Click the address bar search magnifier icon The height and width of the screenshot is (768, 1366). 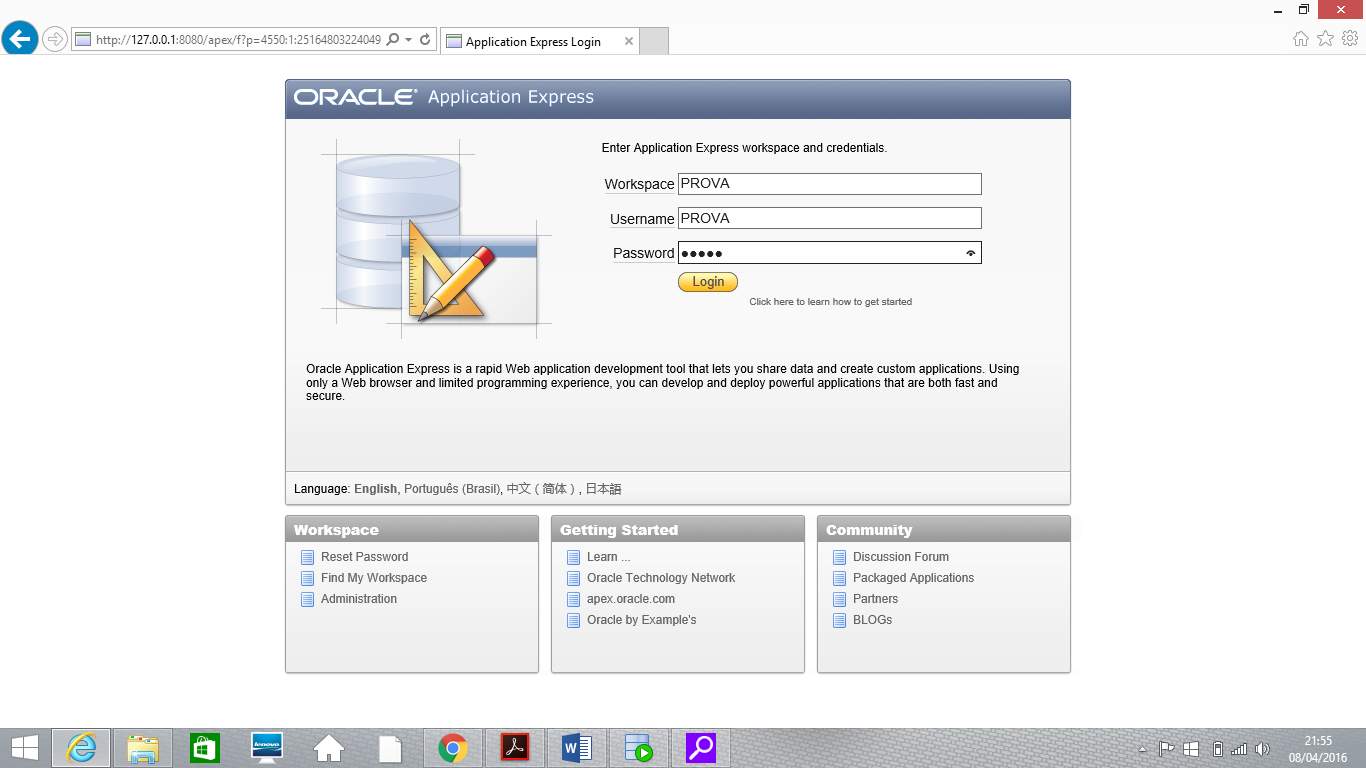(392, 40)
